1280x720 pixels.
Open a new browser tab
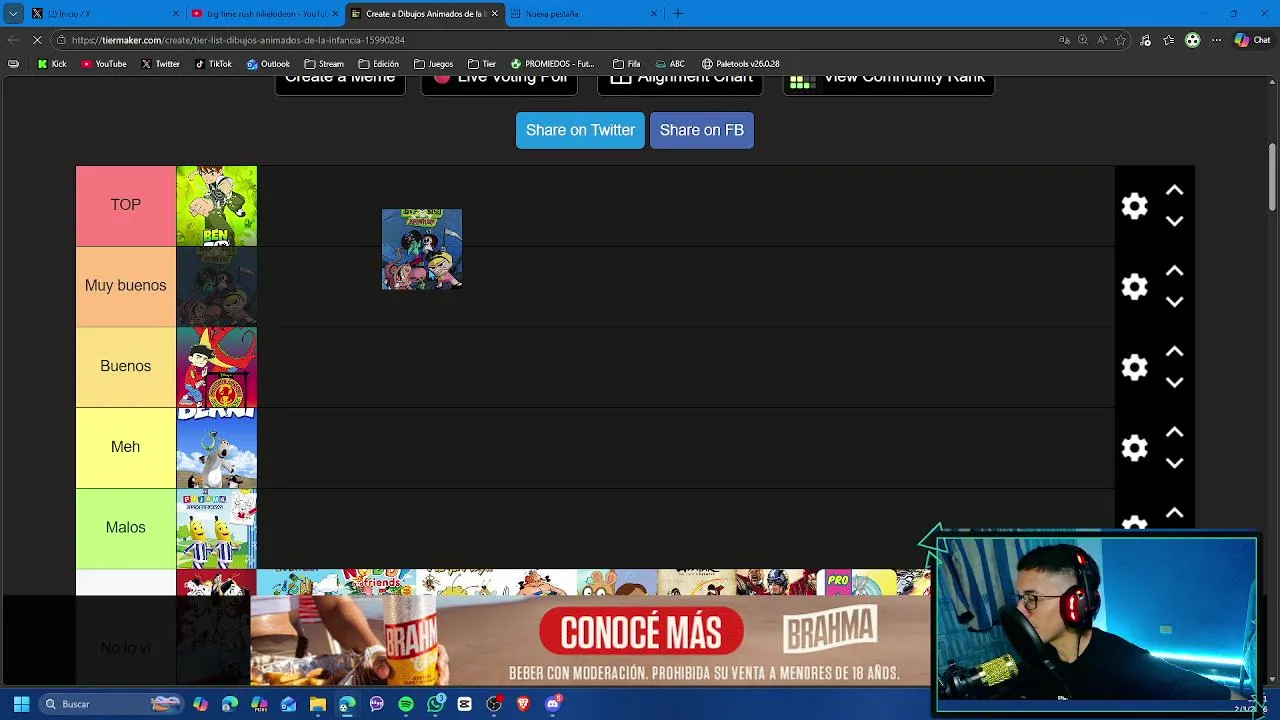(x=678, y=14)
